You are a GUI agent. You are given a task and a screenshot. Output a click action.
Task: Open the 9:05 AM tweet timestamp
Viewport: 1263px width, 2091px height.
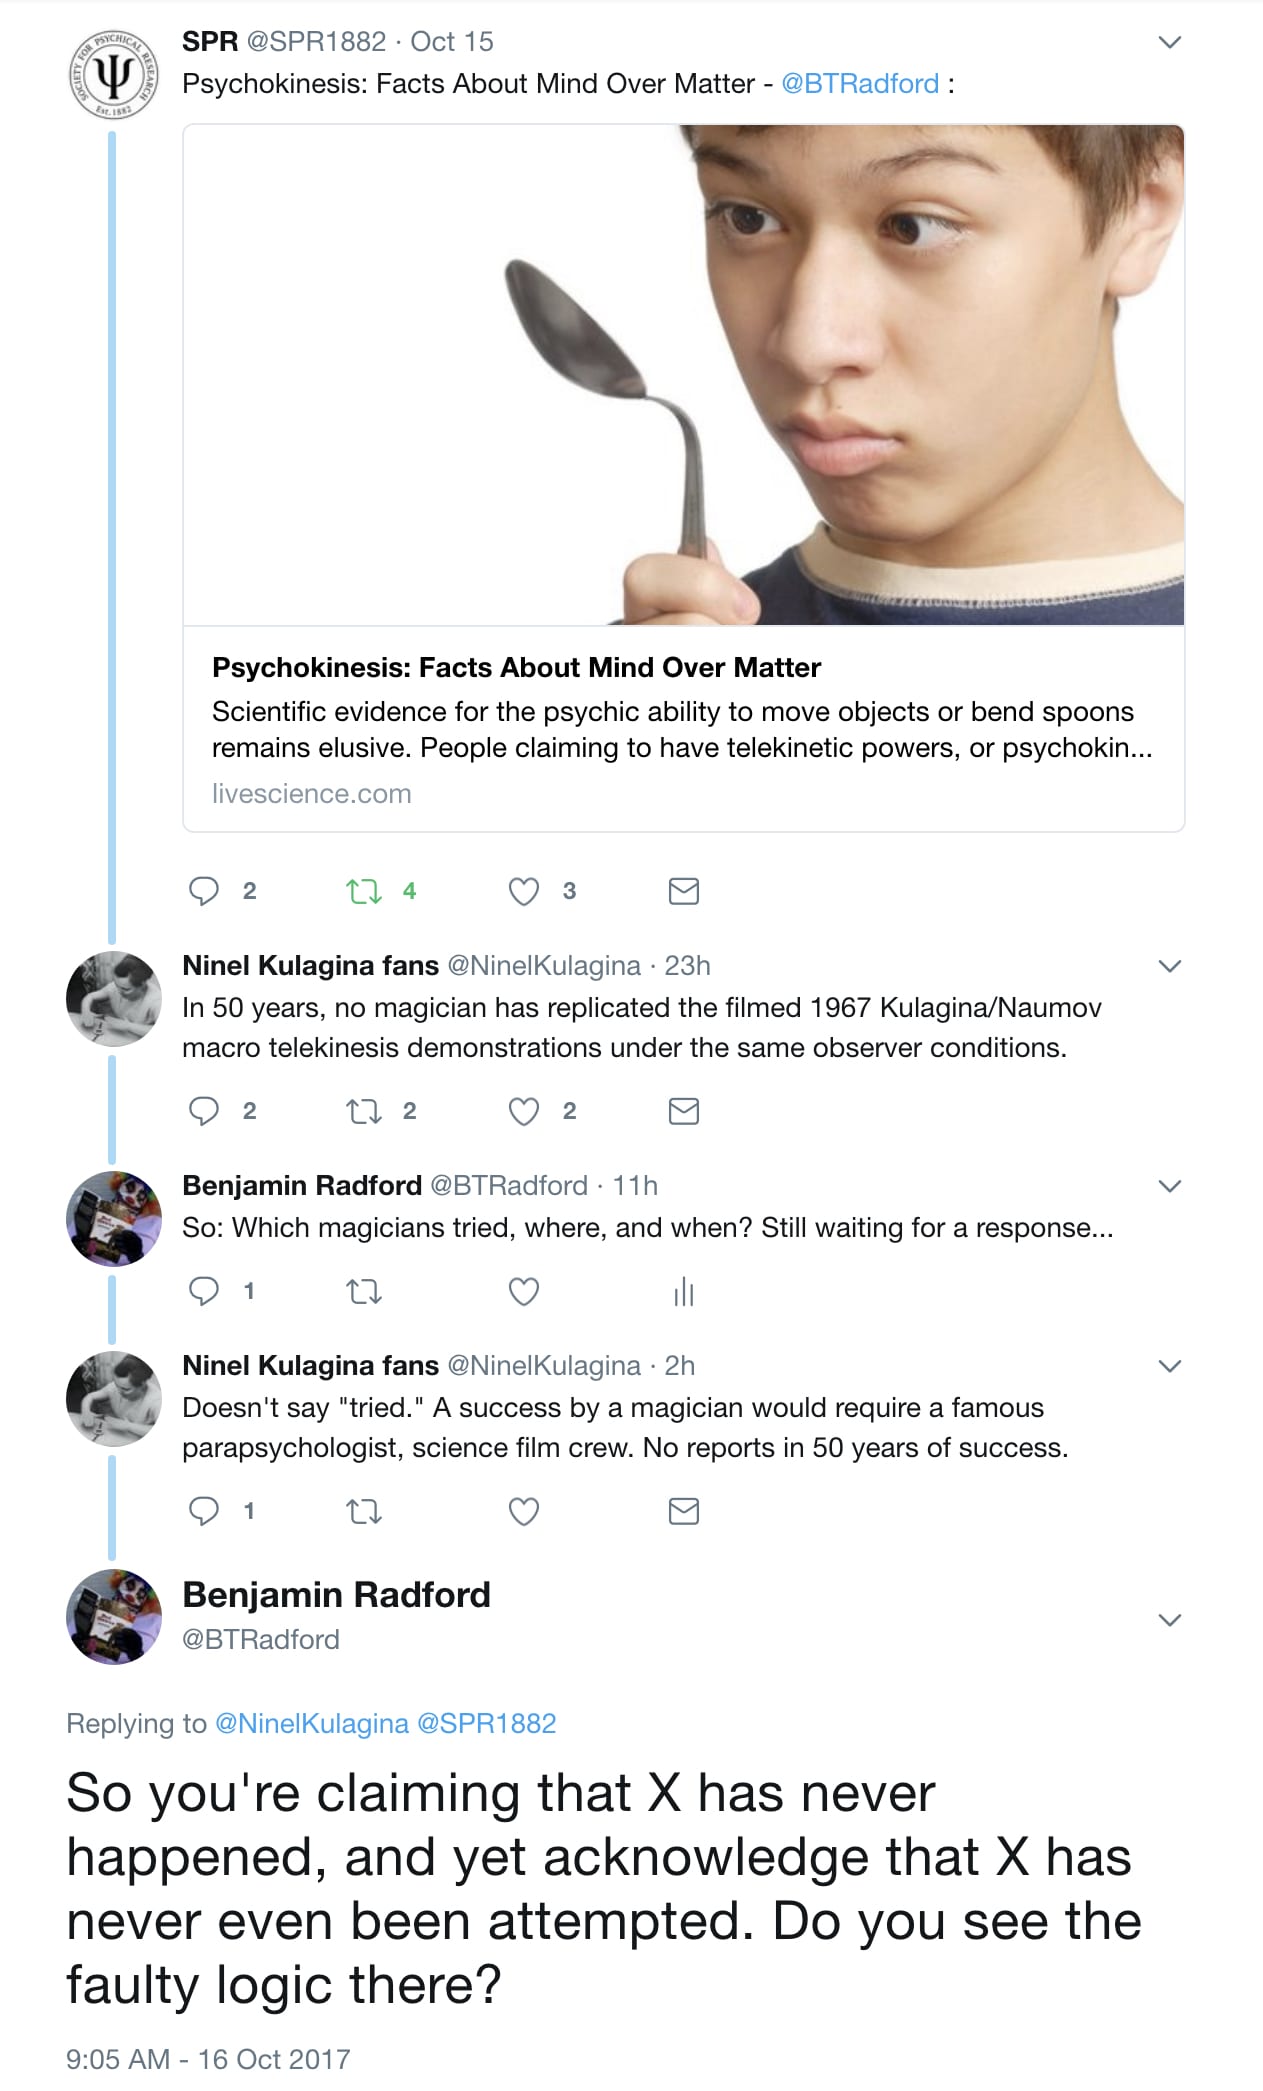coord(208,2059)
